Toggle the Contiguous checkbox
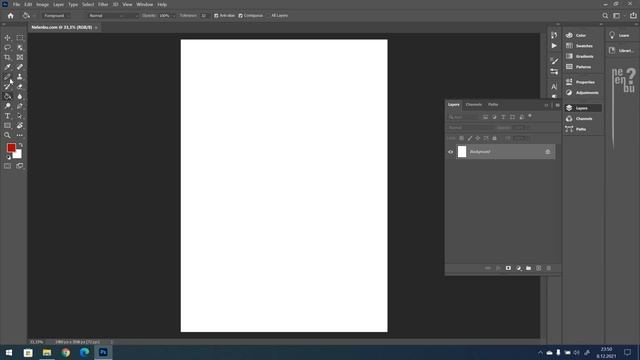 (x=240, y=16)
